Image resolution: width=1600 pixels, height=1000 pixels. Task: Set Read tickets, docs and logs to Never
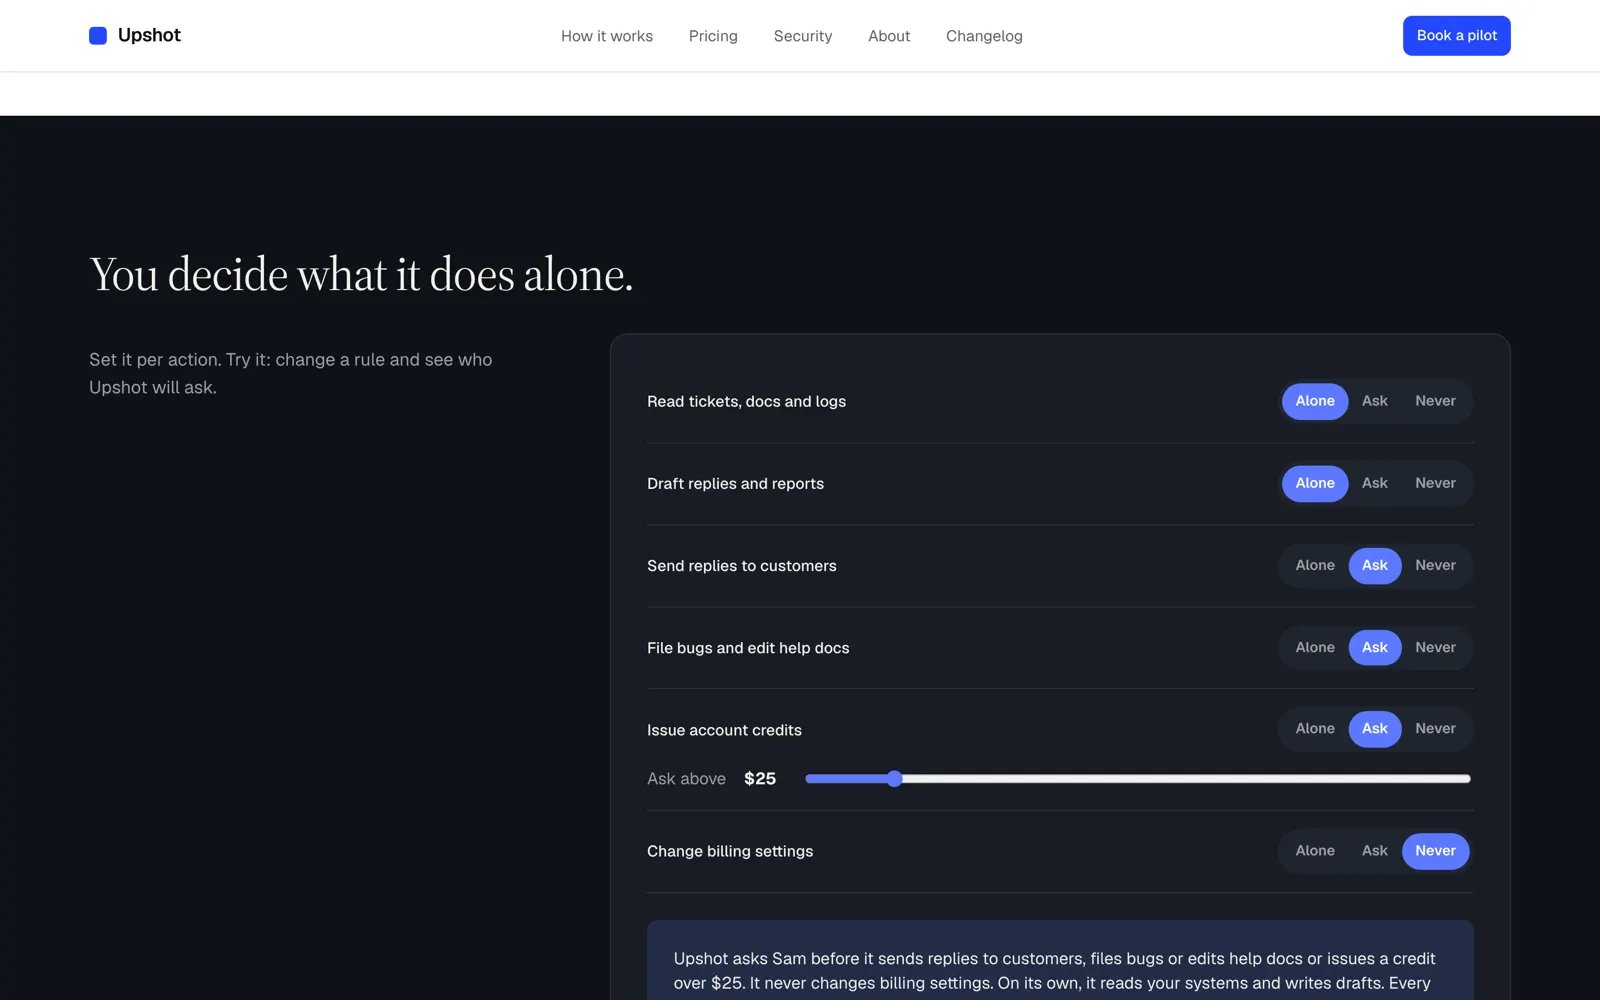point(1435,401)
